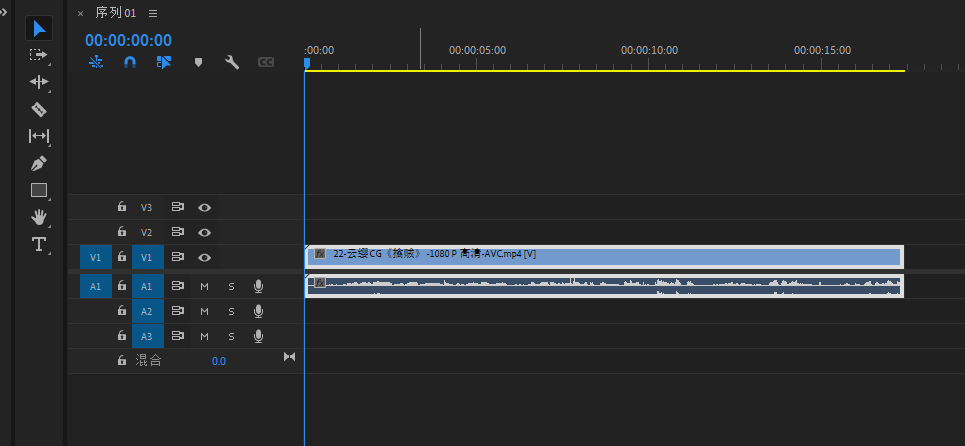The height and width of the screenshot is (446, 965).
Task: Mute the A1 audio track
Action: pyautogui.click(x=204, y=286)
